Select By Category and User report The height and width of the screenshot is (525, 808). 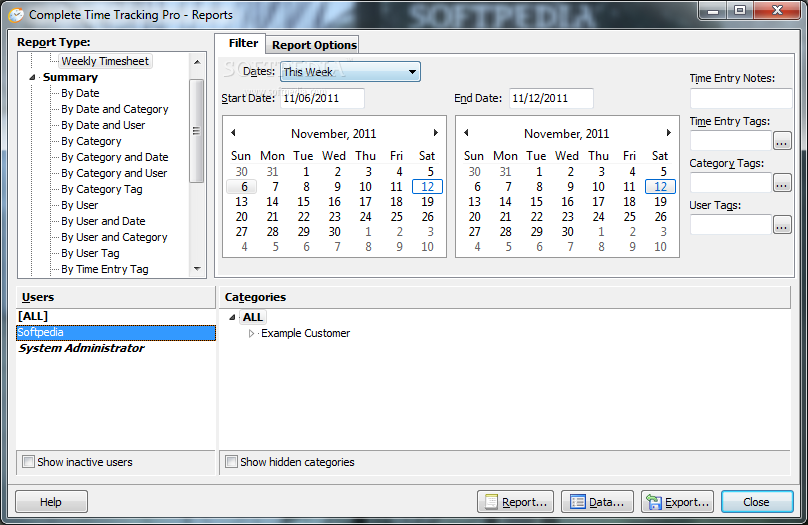[114, 173]
